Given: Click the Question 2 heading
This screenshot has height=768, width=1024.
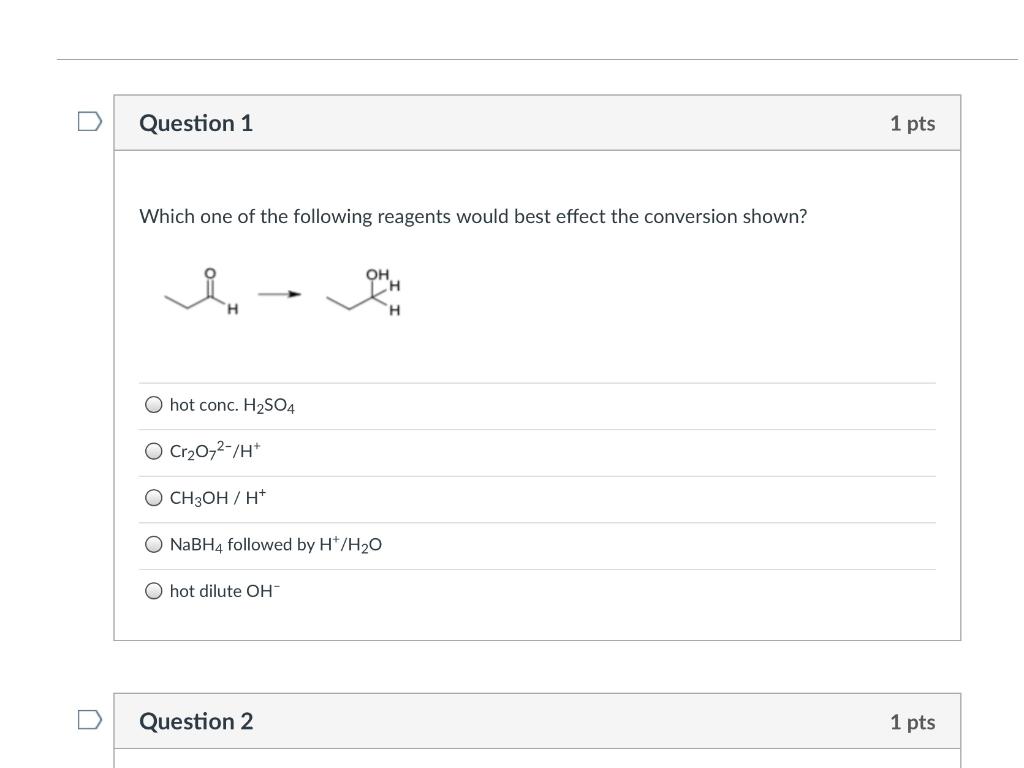Looking at the screenshot, I should (x=196, y=721).
